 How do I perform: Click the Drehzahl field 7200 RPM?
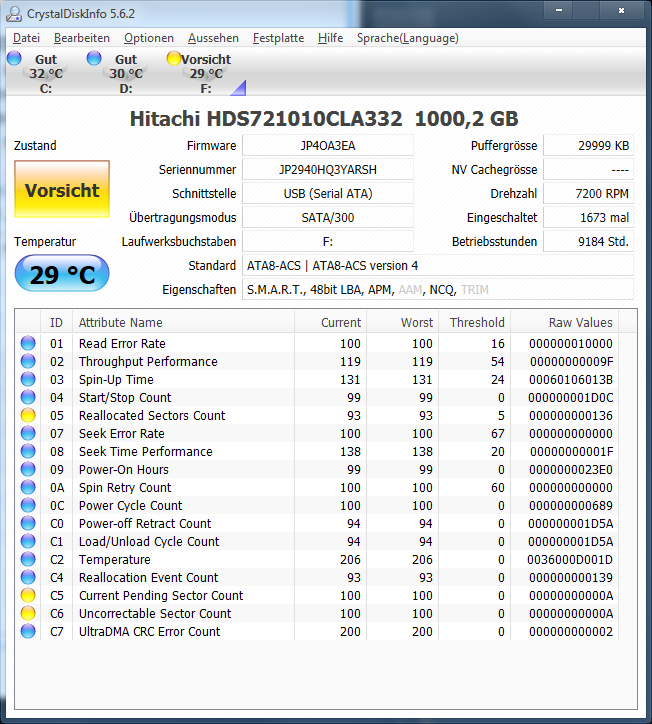click(588, 193)
